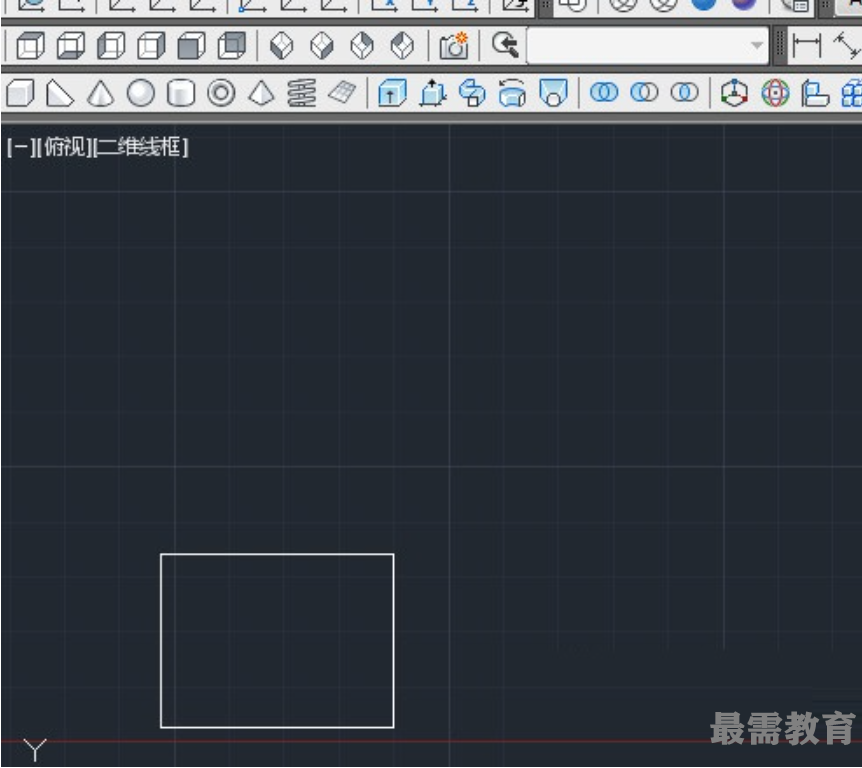Select the Helix spring tool
This screenshot has width=862, height=768.
point(302,93)
